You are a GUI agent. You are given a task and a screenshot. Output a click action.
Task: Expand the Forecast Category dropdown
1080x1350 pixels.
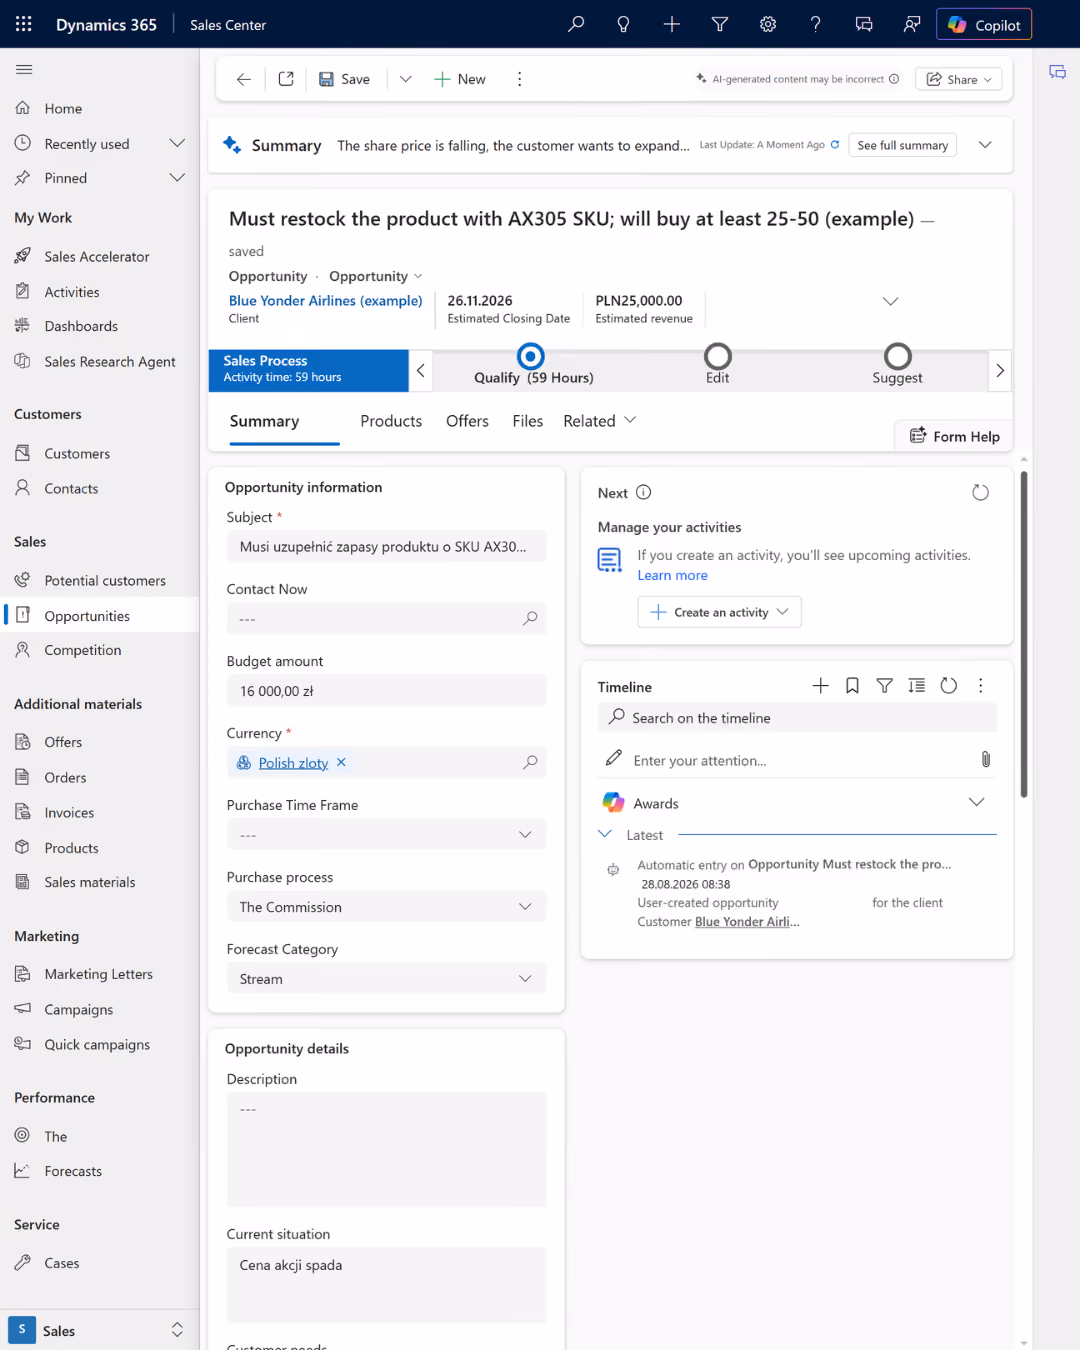click(386, 979)
